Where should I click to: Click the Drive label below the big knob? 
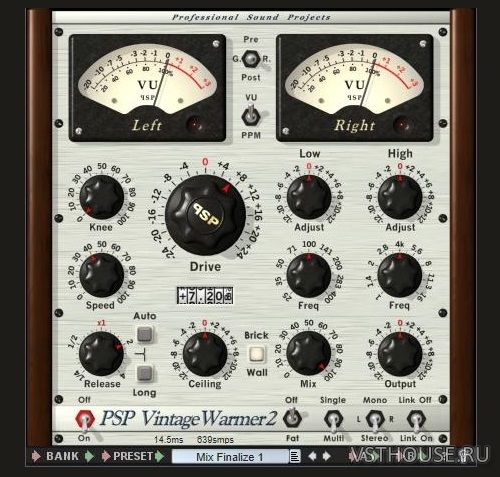(205, 267)
